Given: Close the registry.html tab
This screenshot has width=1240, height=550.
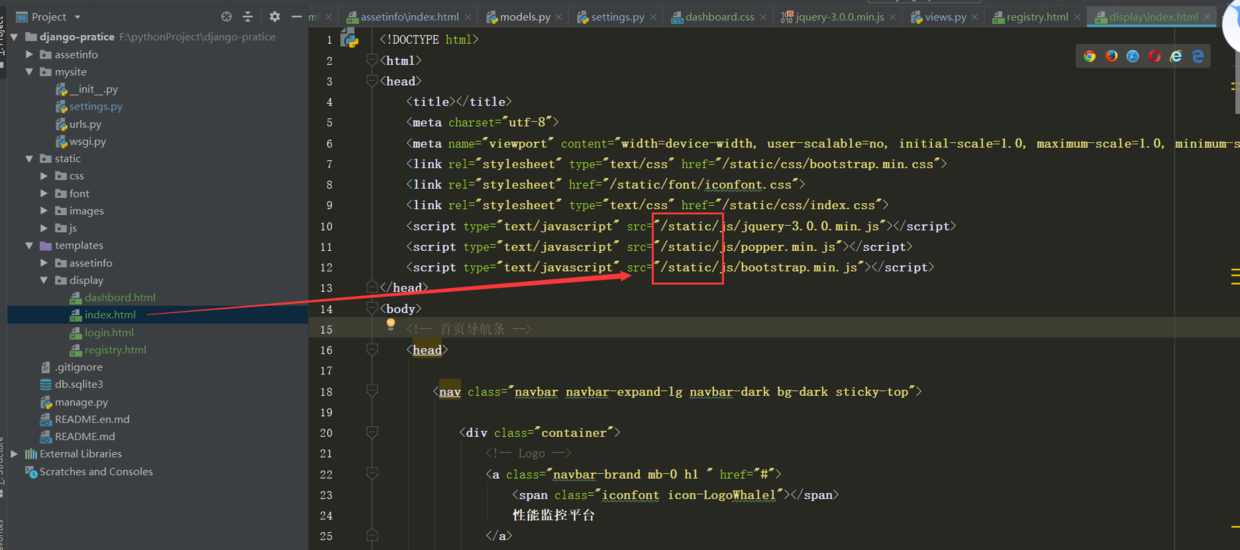Looking at the screenshot, I should point(1077,17).
